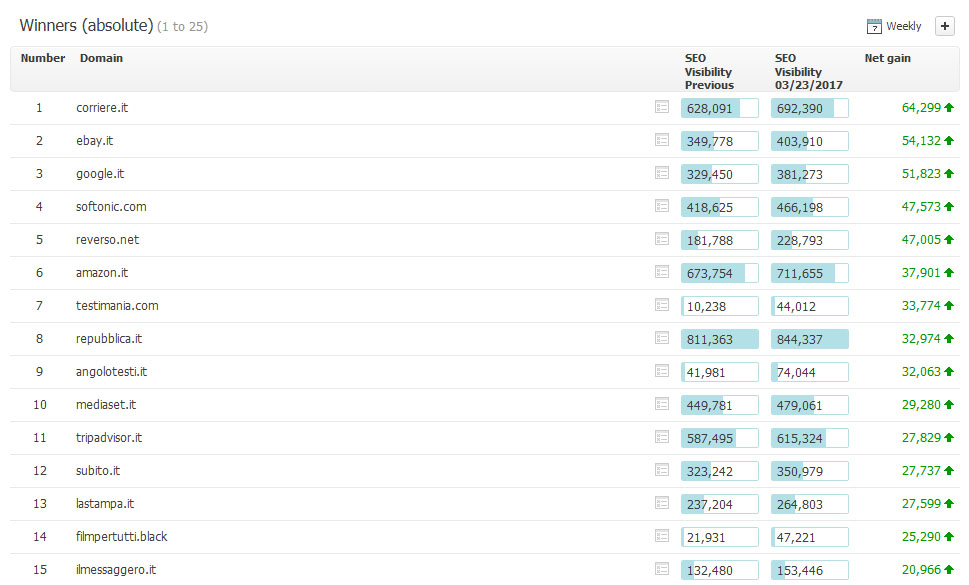Click previous visibility value 449,781
The image size is (969, 585).
click(x=709, y=405)
